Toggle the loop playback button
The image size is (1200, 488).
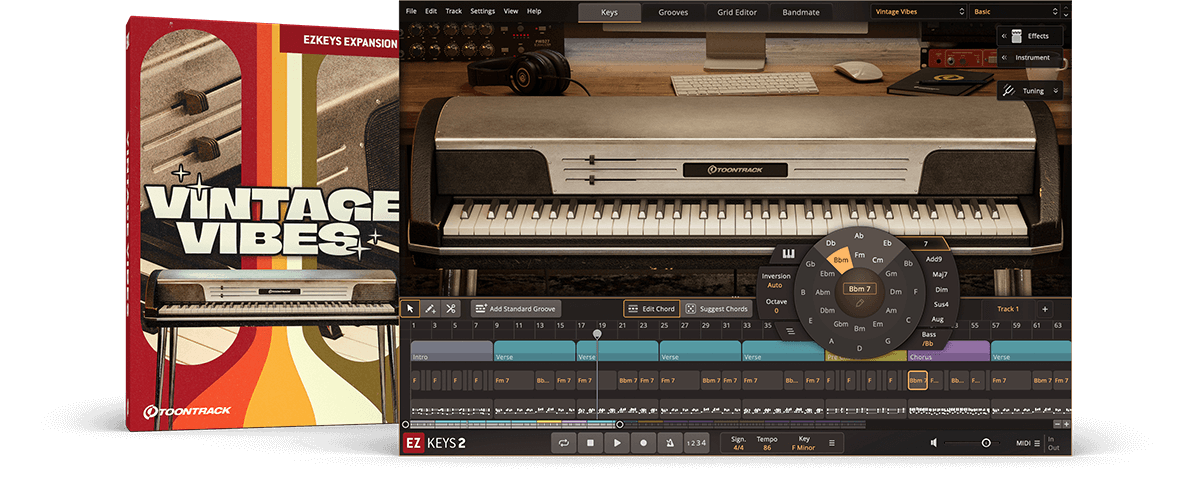pyautogui.click(x=564, y=443)
